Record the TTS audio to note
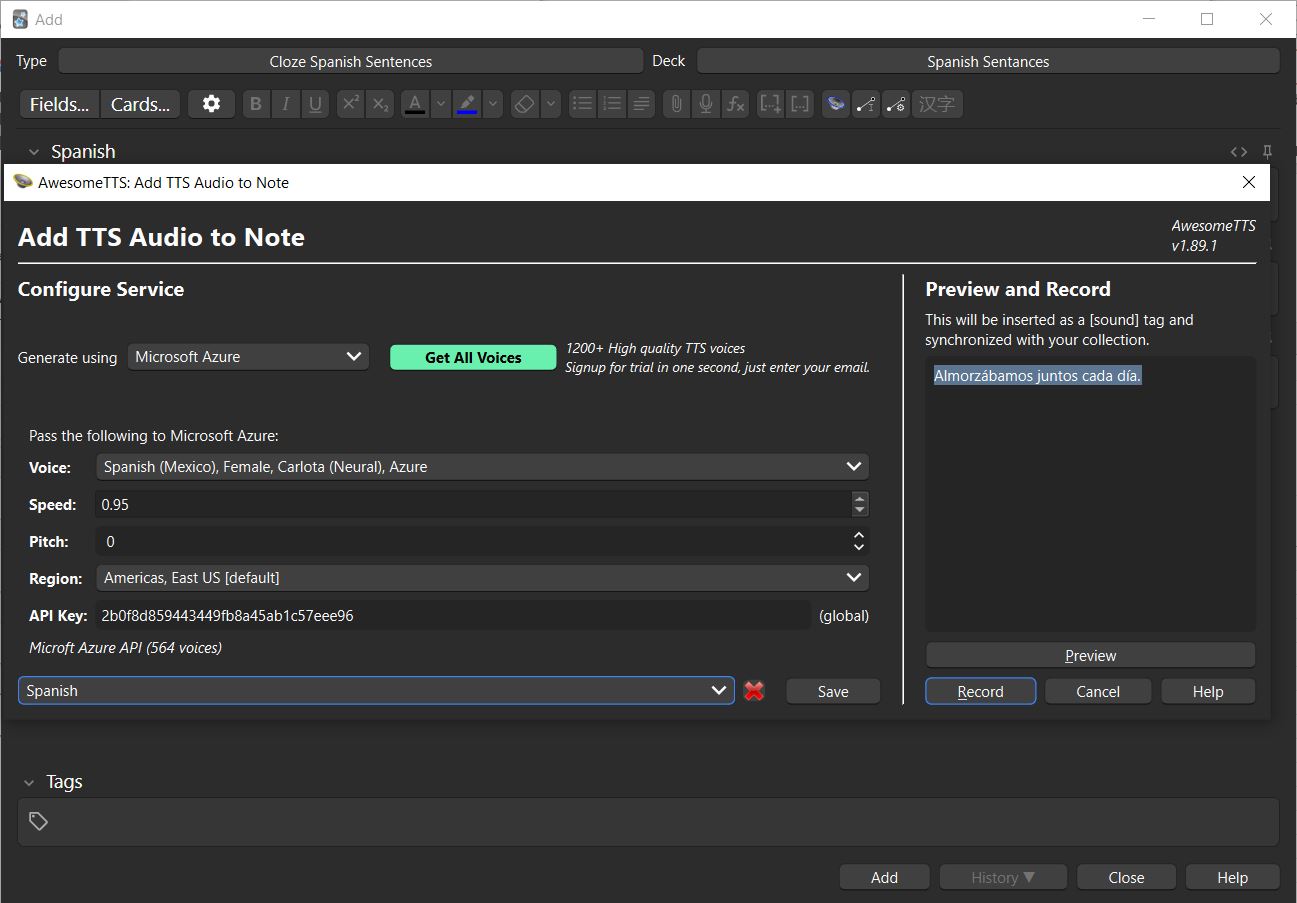 coord(980,691)
